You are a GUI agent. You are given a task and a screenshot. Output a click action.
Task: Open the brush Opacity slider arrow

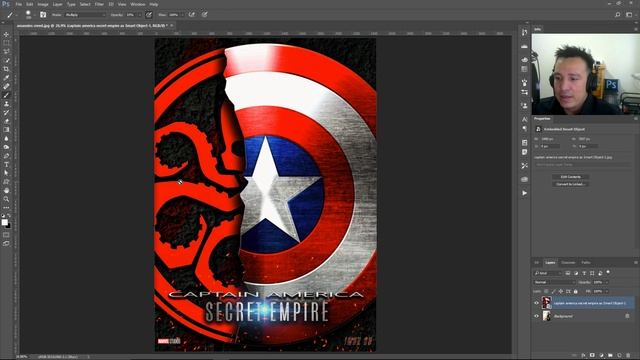pos(140,15)
